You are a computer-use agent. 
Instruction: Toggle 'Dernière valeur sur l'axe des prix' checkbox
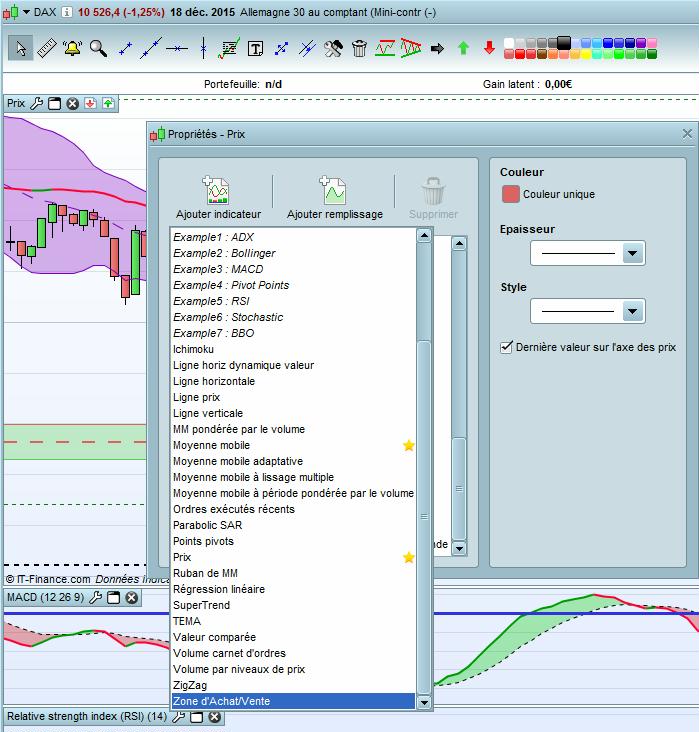tap(506, 347)
